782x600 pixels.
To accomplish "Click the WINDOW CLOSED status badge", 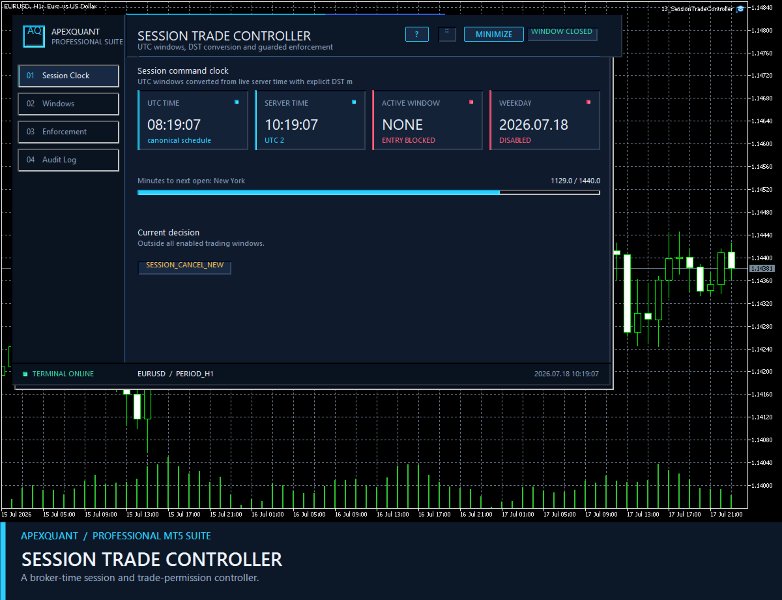I will coord(562,32).
